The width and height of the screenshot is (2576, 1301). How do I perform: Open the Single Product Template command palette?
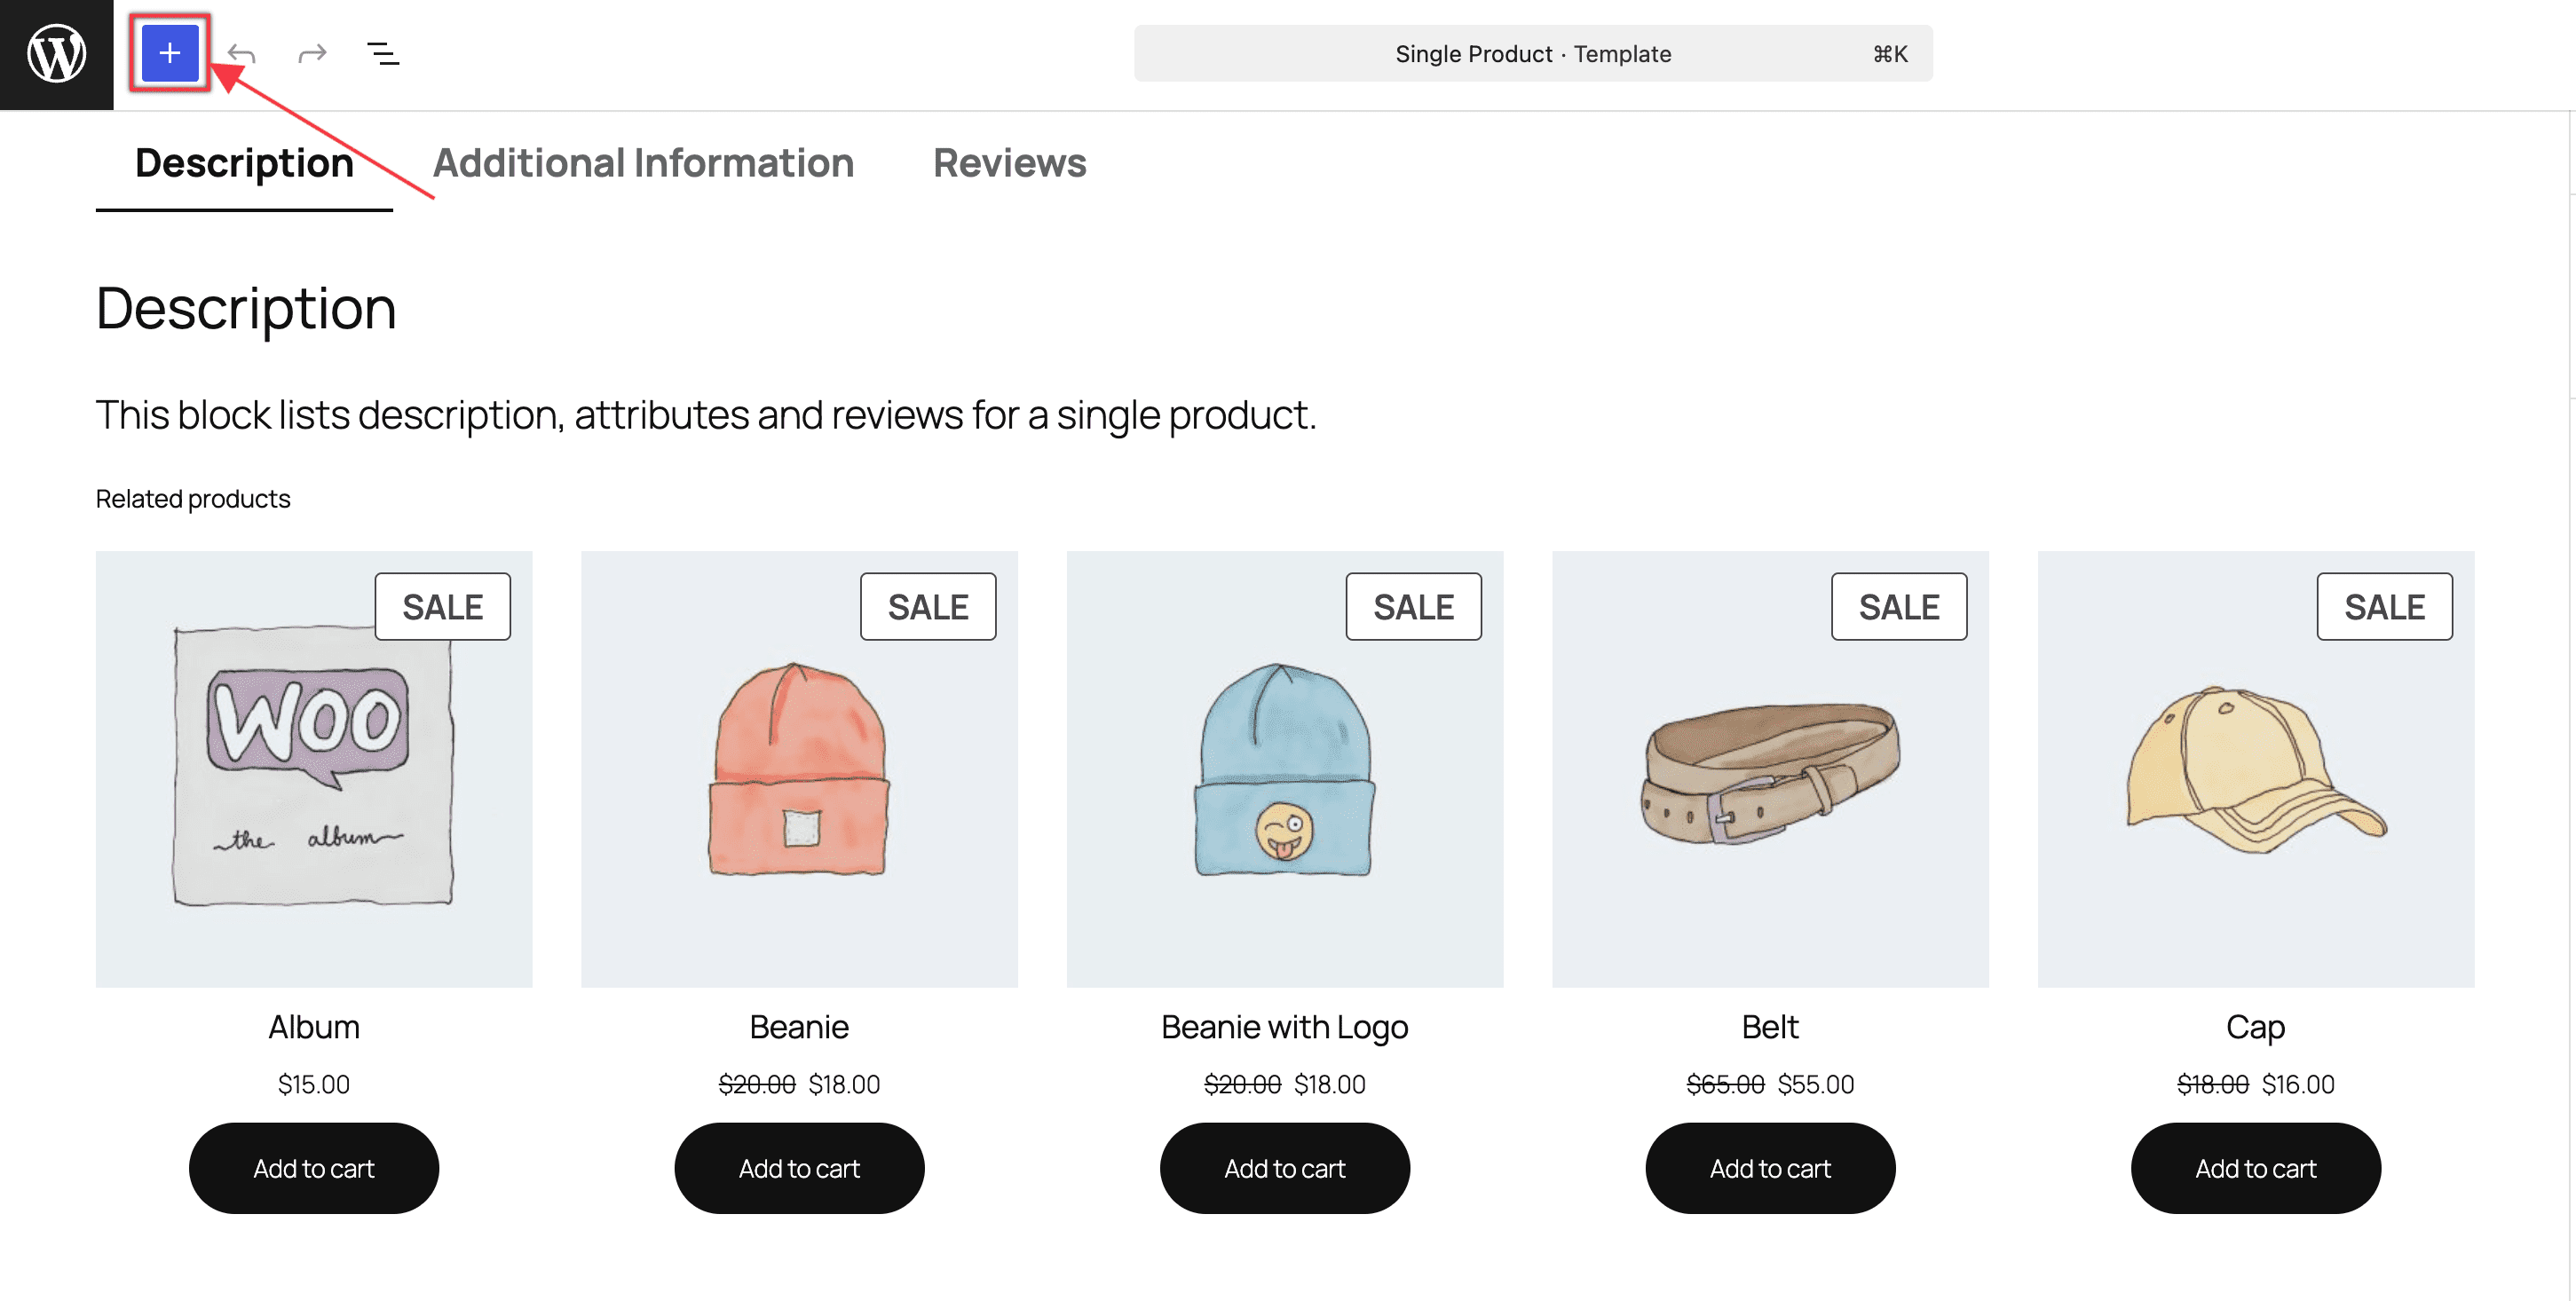point(1532,54)
